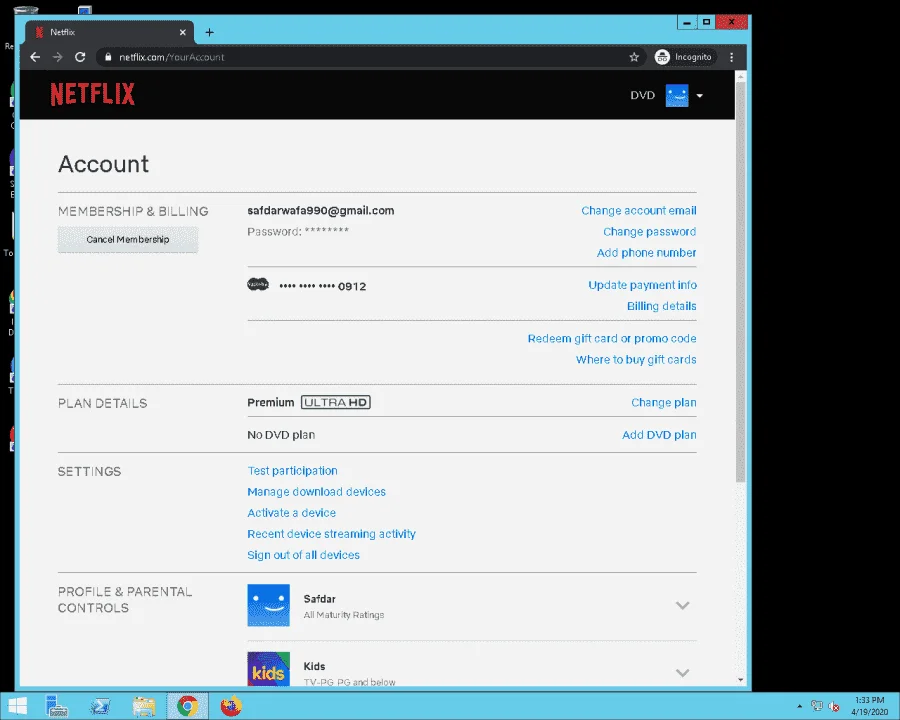The width and height of the screenshot is (900, 720).
Task: Open new browser tab
Action: tap(210, 32)
